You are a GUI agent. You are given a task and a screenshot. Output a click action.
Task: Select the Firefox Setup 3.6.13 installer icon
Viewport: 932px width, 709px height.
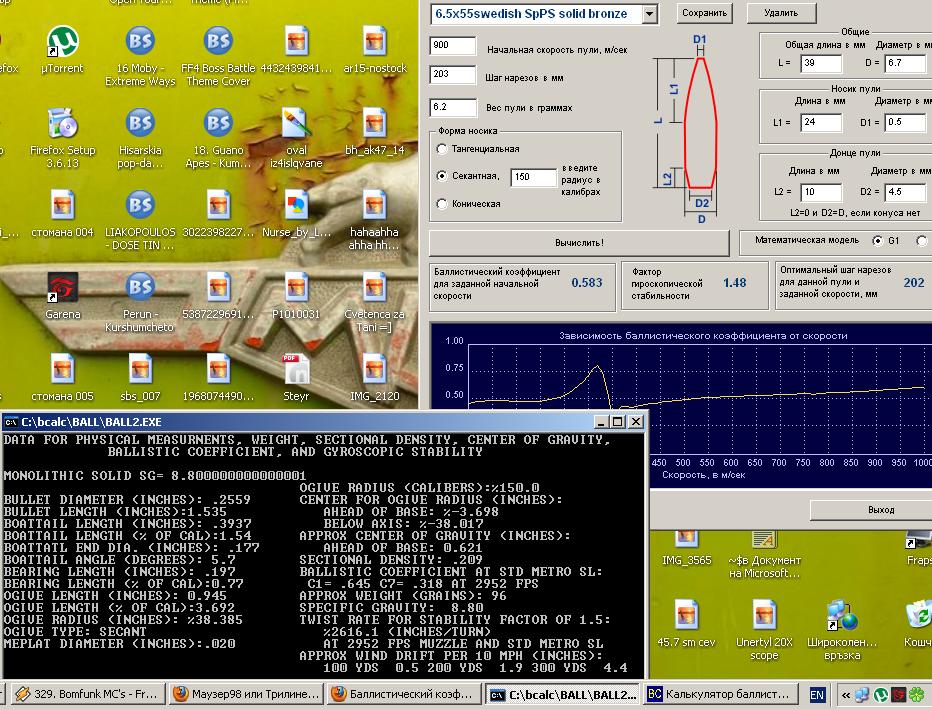click(62, 125)
